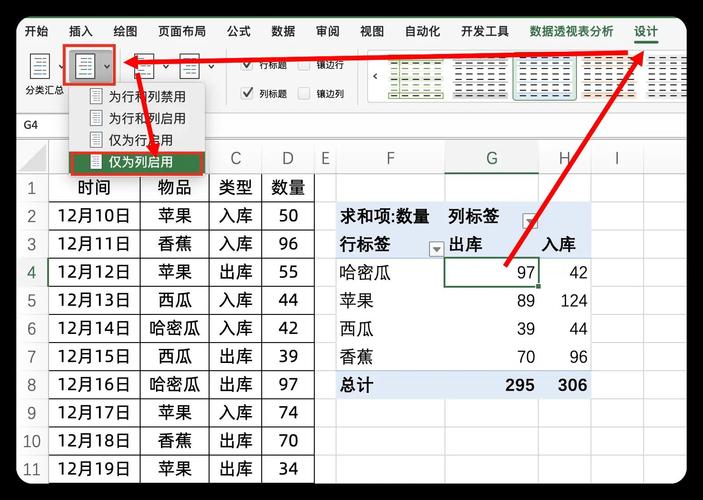Screen dimensions: 703x500
Task: Select the green pivot table style thumbnail
Action: [x=415, y=75]
